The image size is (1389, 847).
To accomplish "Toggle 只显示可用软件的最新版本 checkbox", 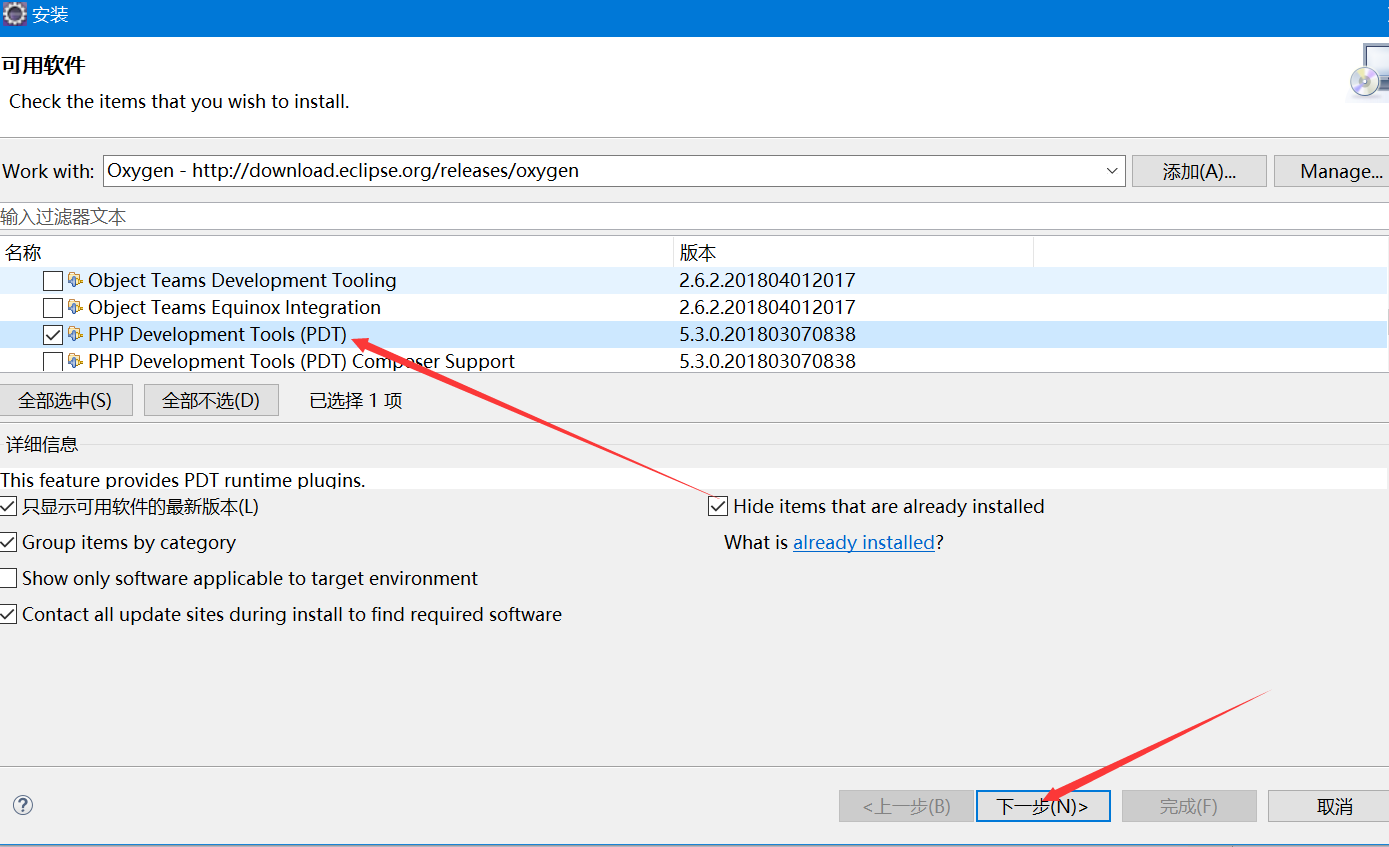I will (8, 507).
